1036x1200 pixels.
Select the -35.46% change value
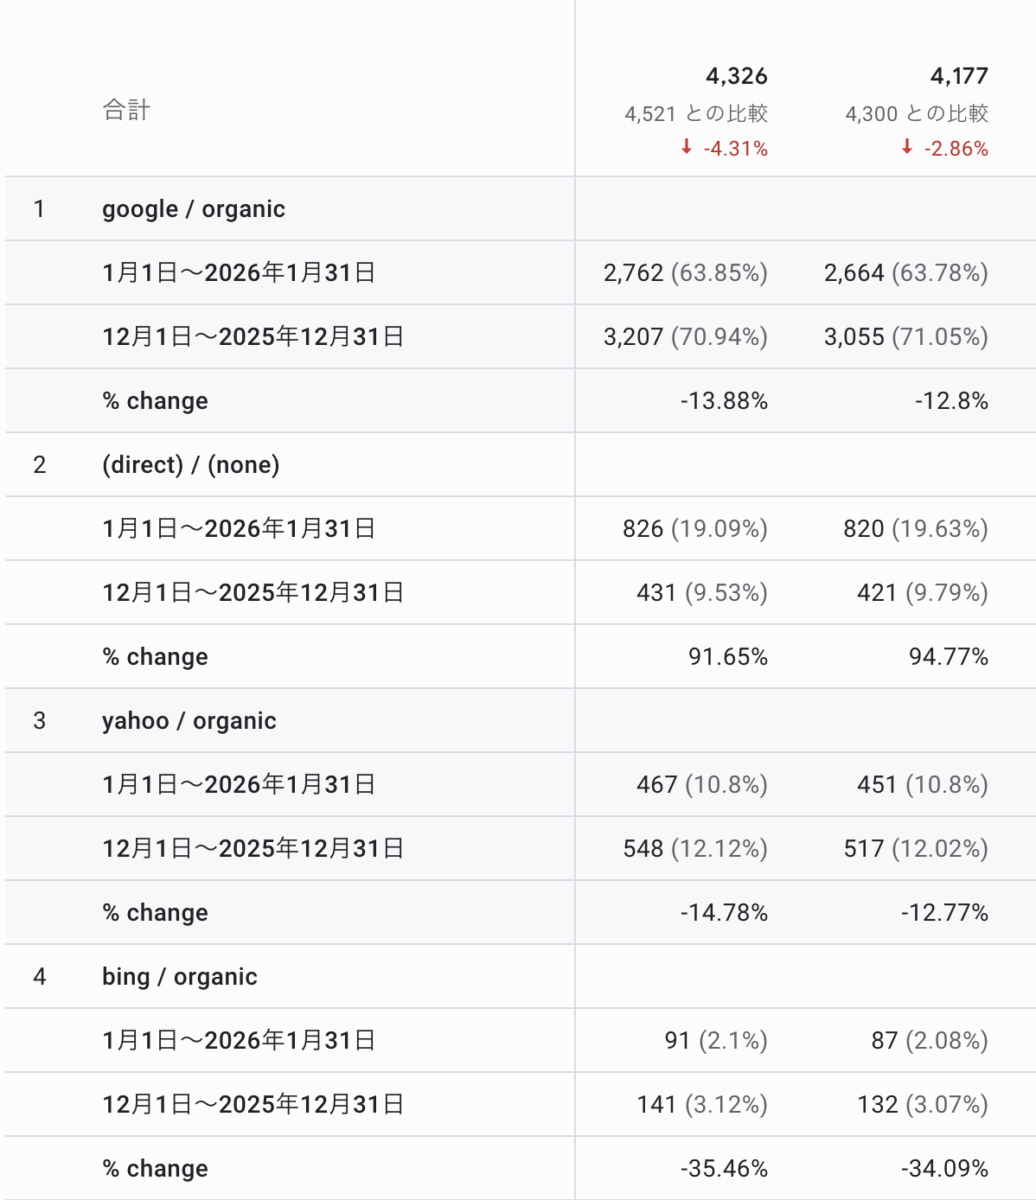[724, 1169]
